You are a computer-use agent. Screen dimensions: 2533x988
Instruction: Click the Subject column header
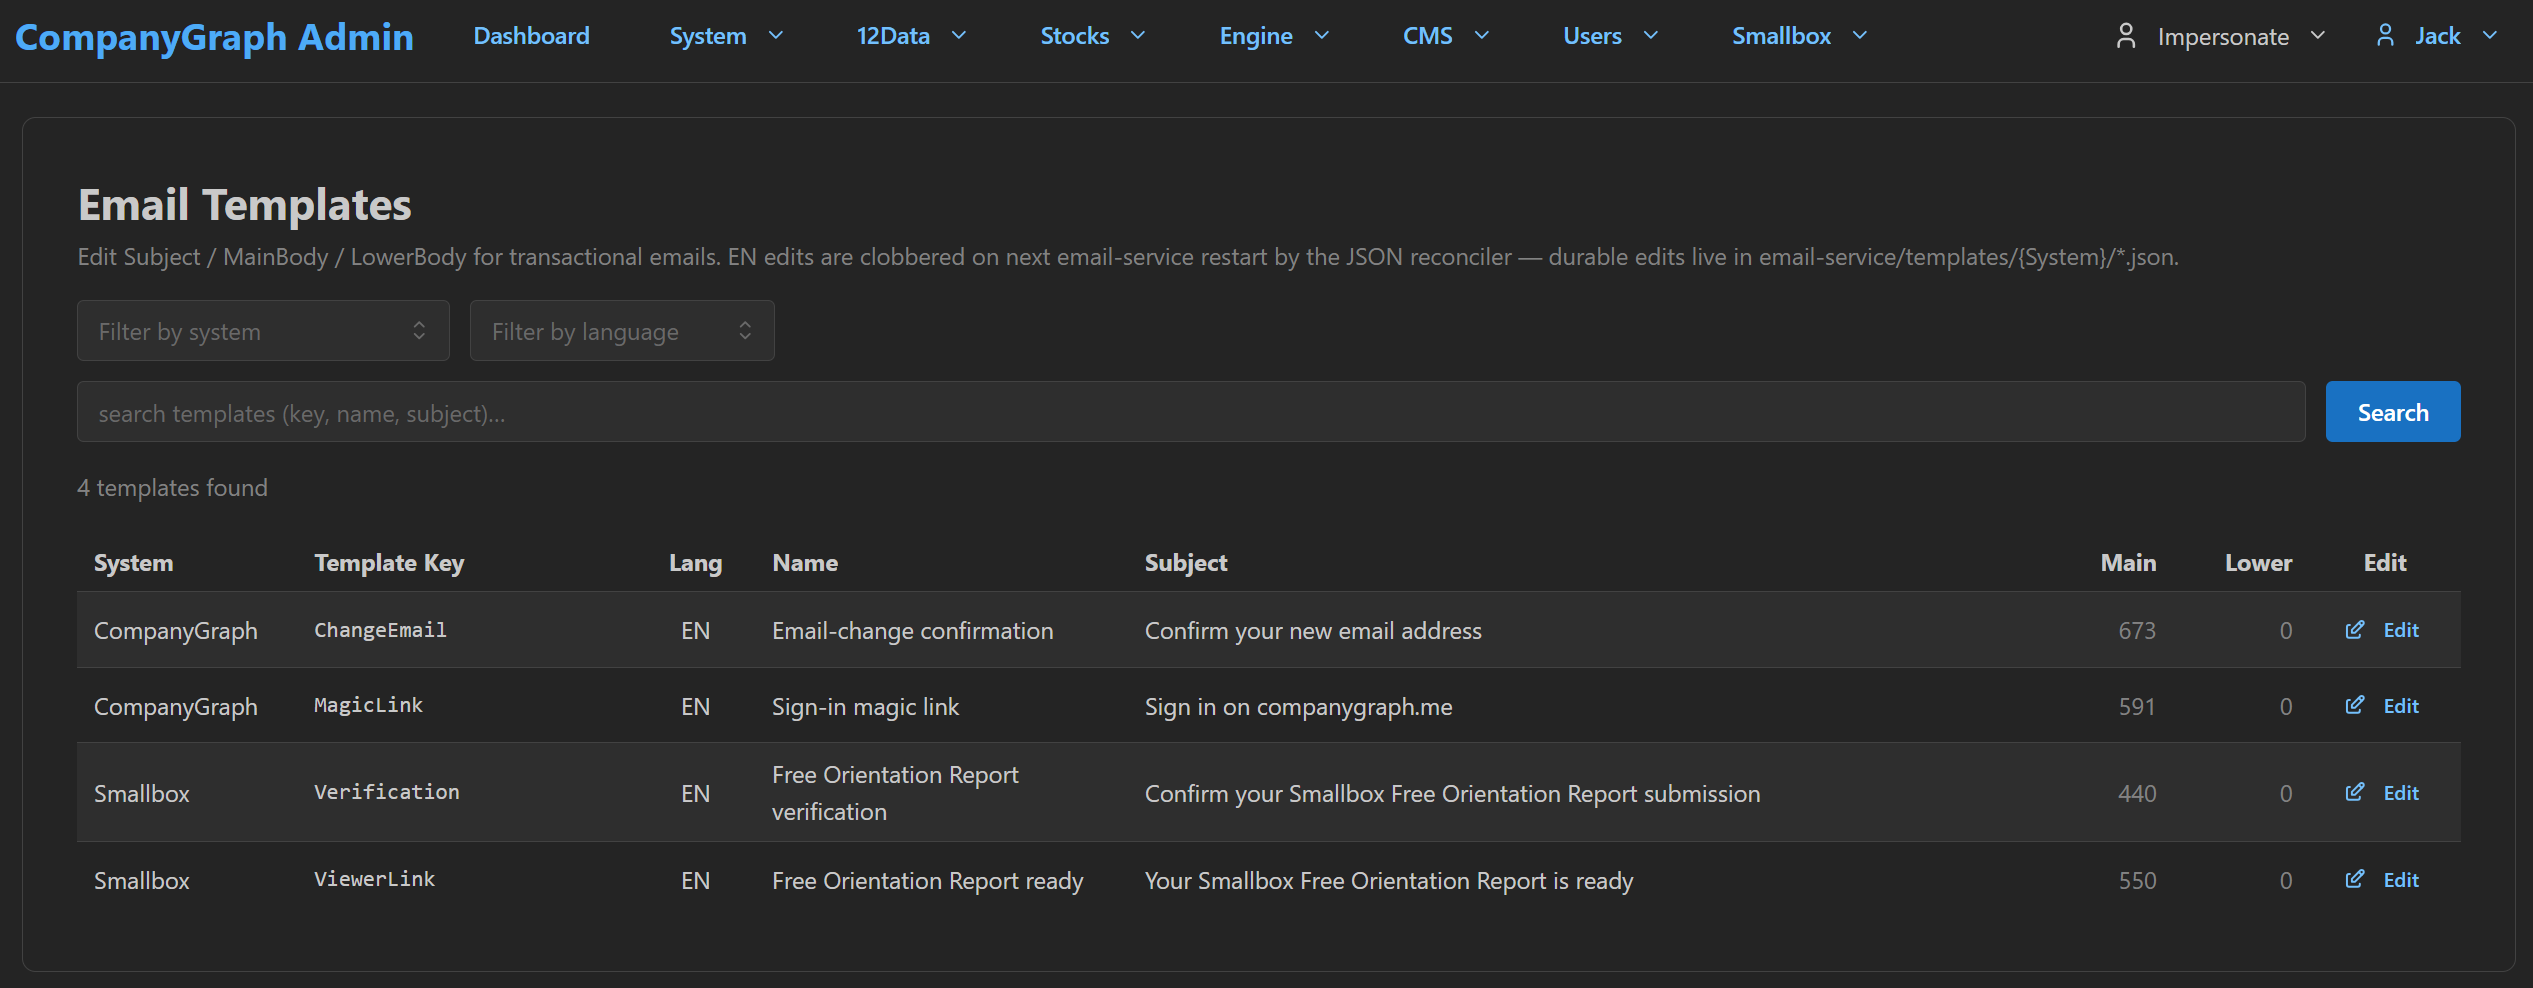tap(1186, 563)
